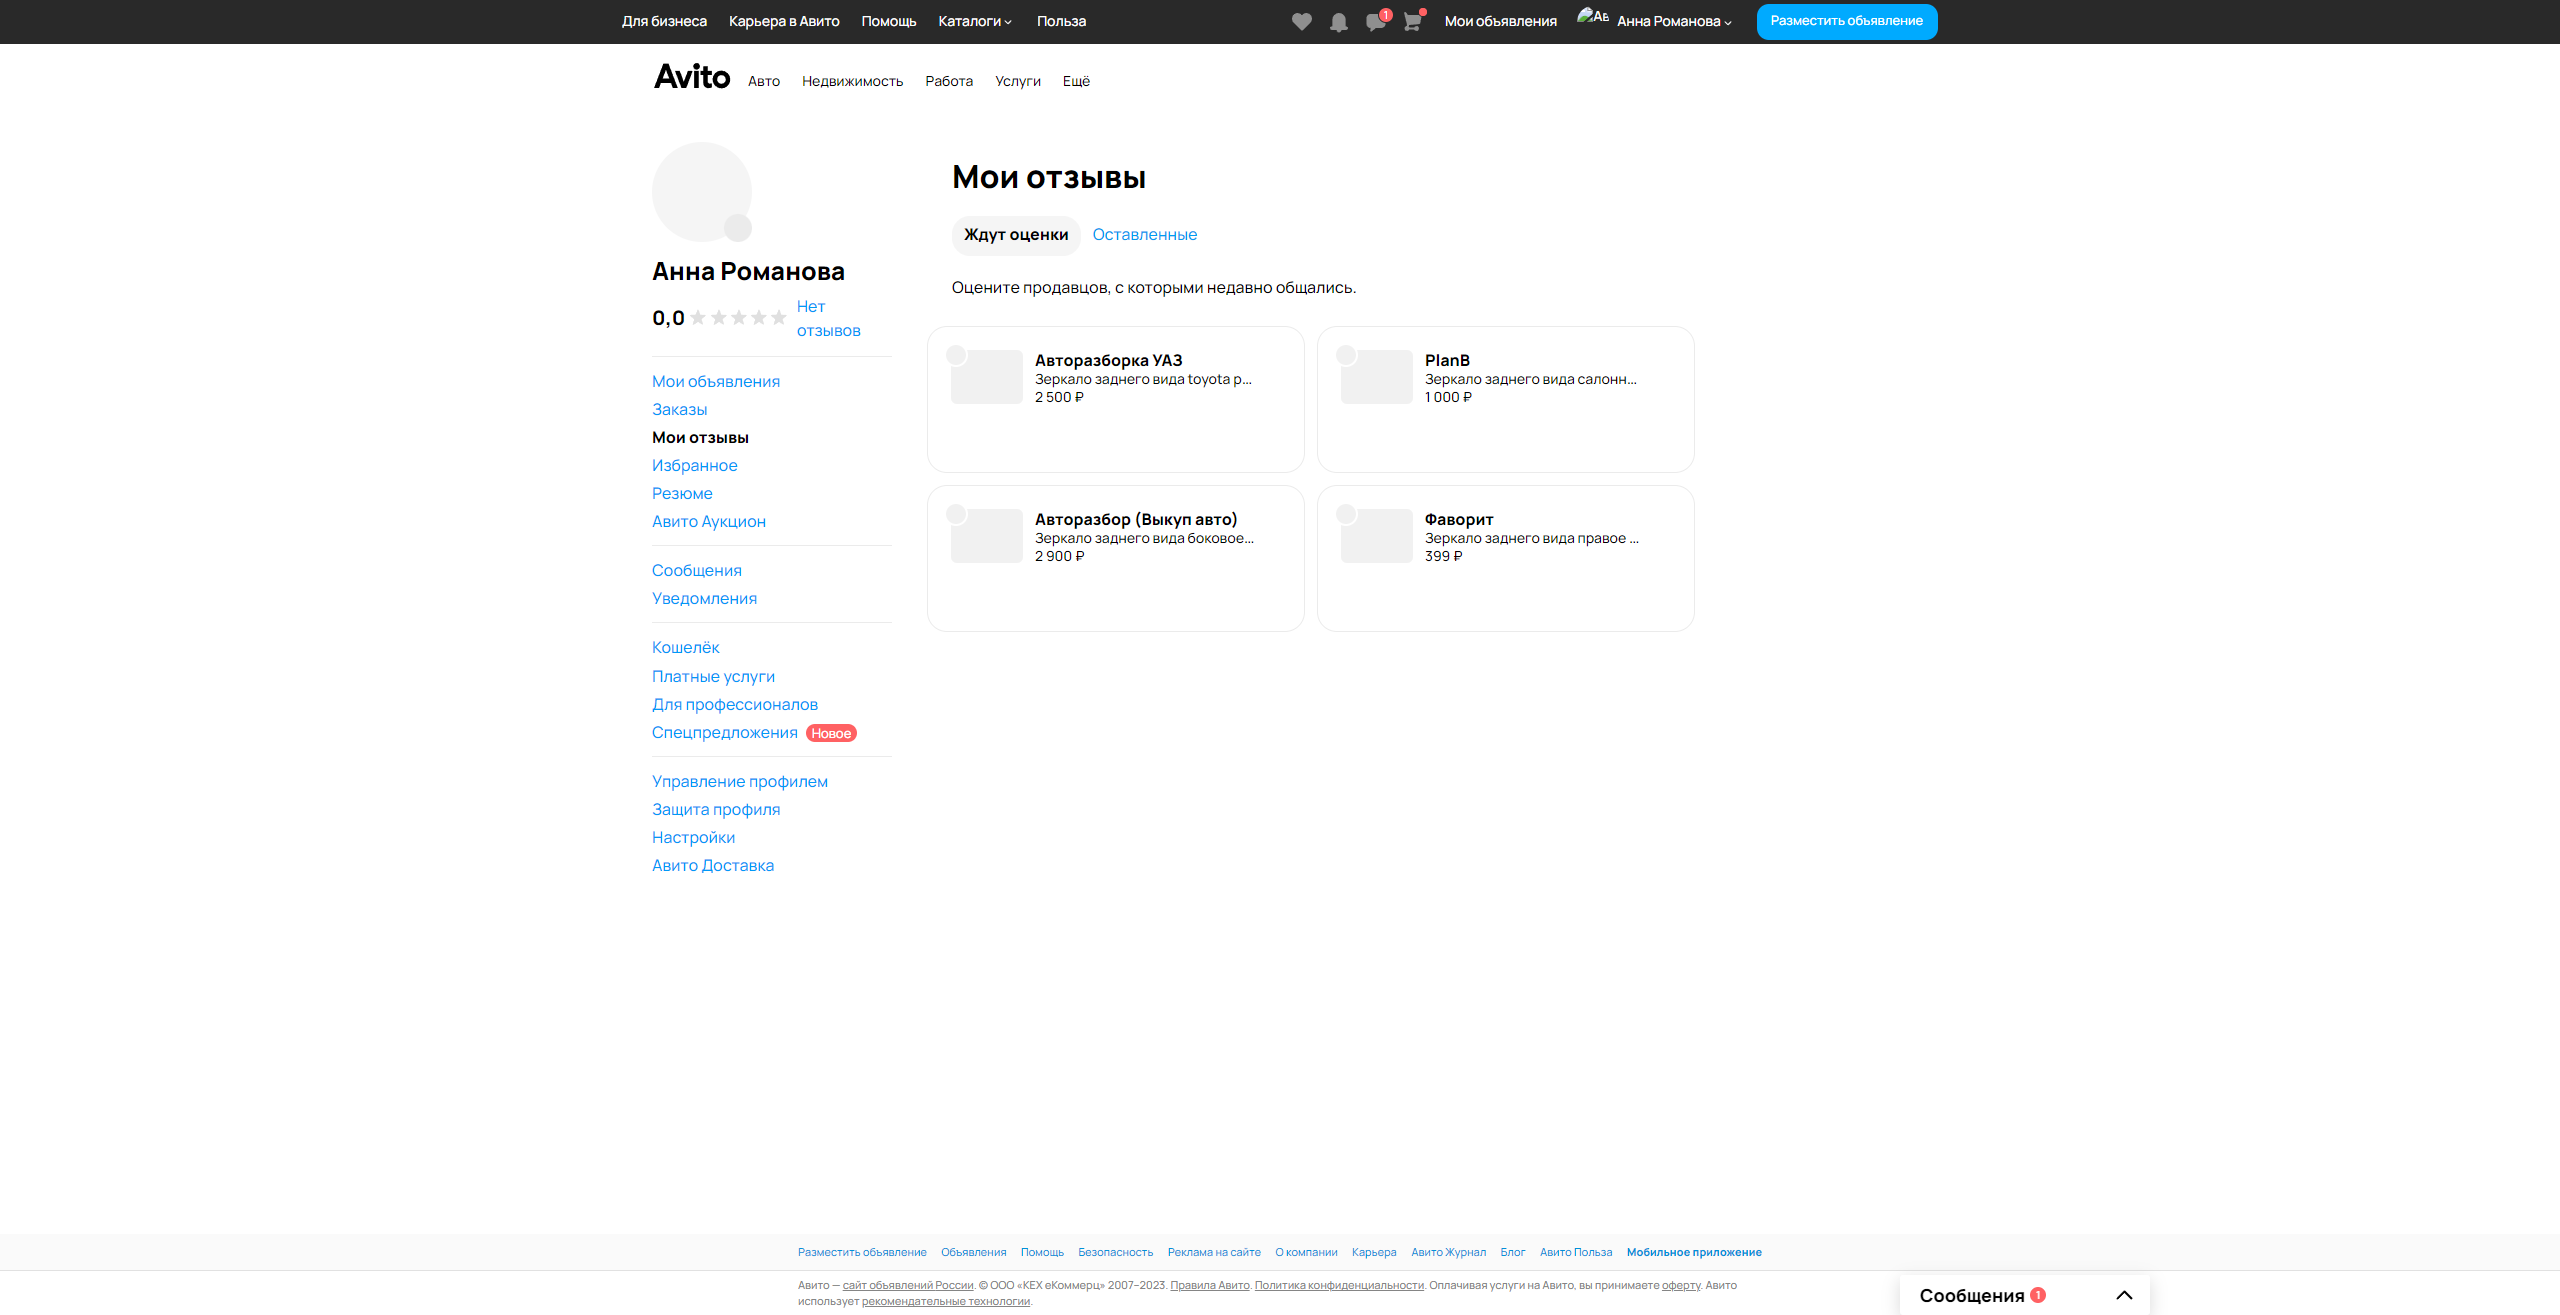Expand Анна Романова account dropdown
The height and width of the screenshot is (1315, 2560).
pyautogui.click(x=1673, y=21)
